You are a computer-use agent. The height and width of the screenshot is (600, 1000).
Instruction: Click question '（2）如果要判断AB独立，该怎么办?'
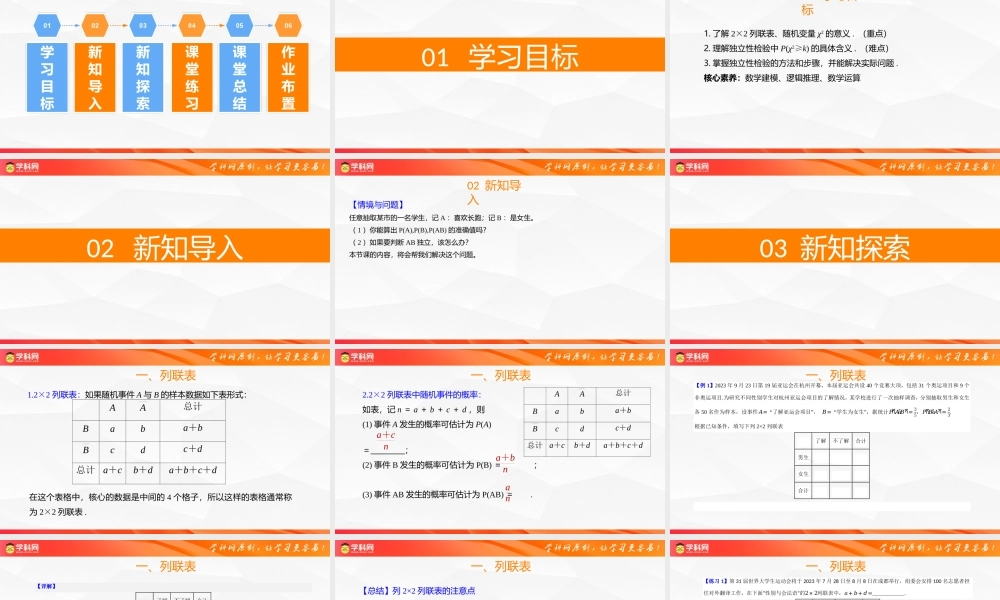(x=410, y=242)
